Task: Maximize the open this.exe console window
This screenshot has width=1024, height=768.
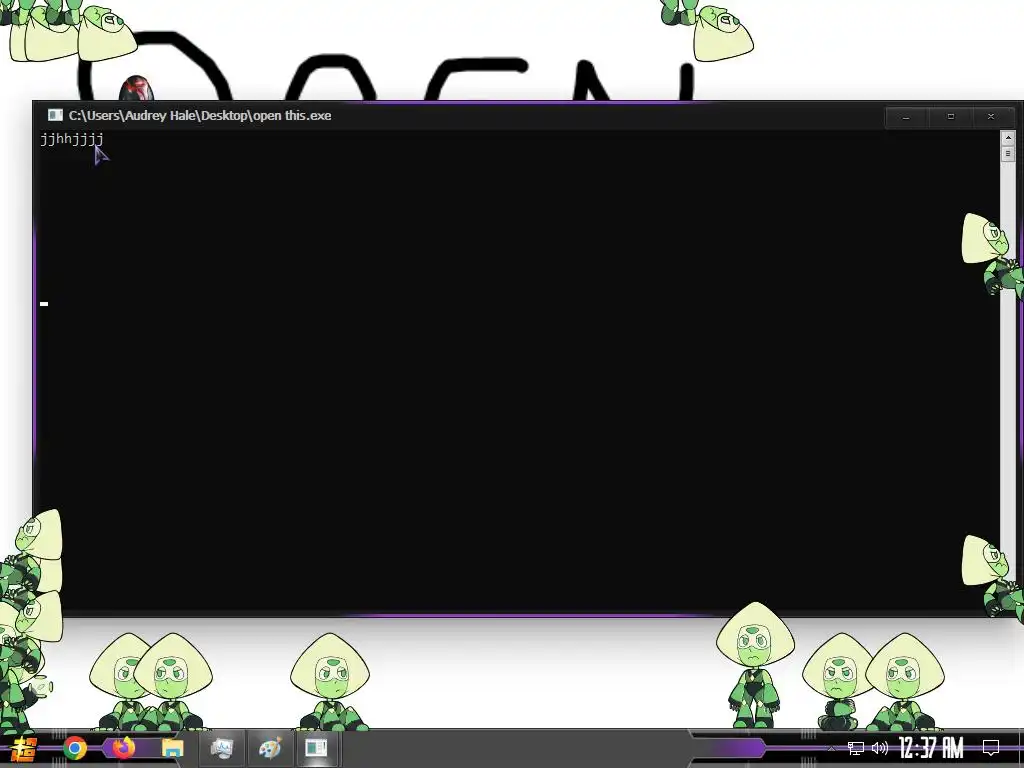Action: coord(950,117)
